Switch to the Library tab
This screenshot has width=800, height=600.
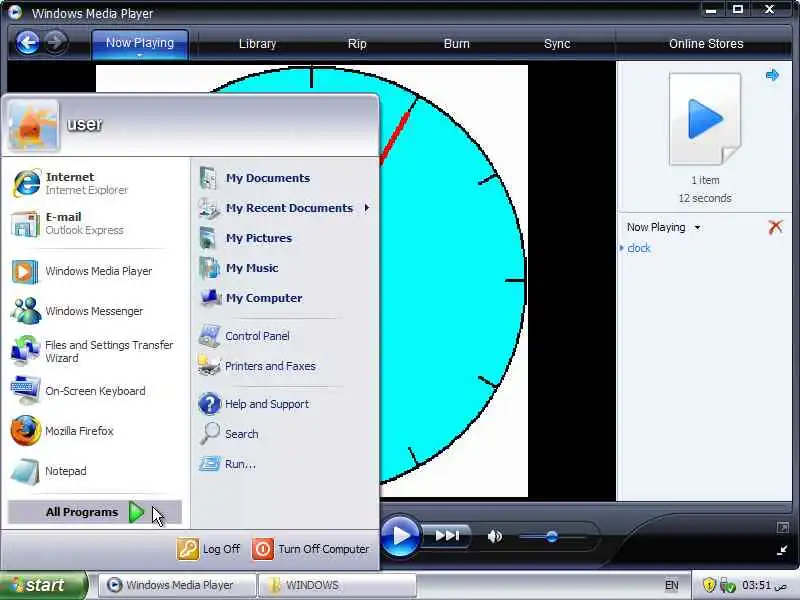click(258, 44)
